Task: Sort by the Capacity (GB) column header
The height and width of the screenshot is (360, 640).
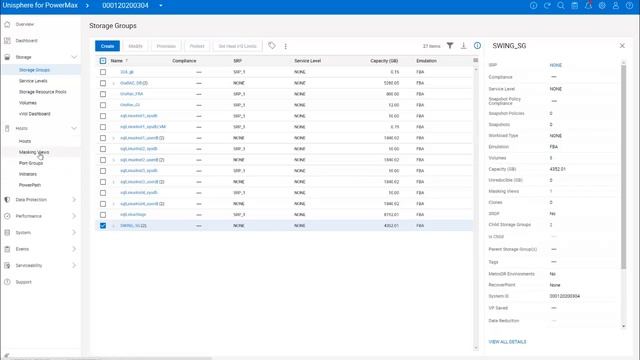Action: pos(384,61)
